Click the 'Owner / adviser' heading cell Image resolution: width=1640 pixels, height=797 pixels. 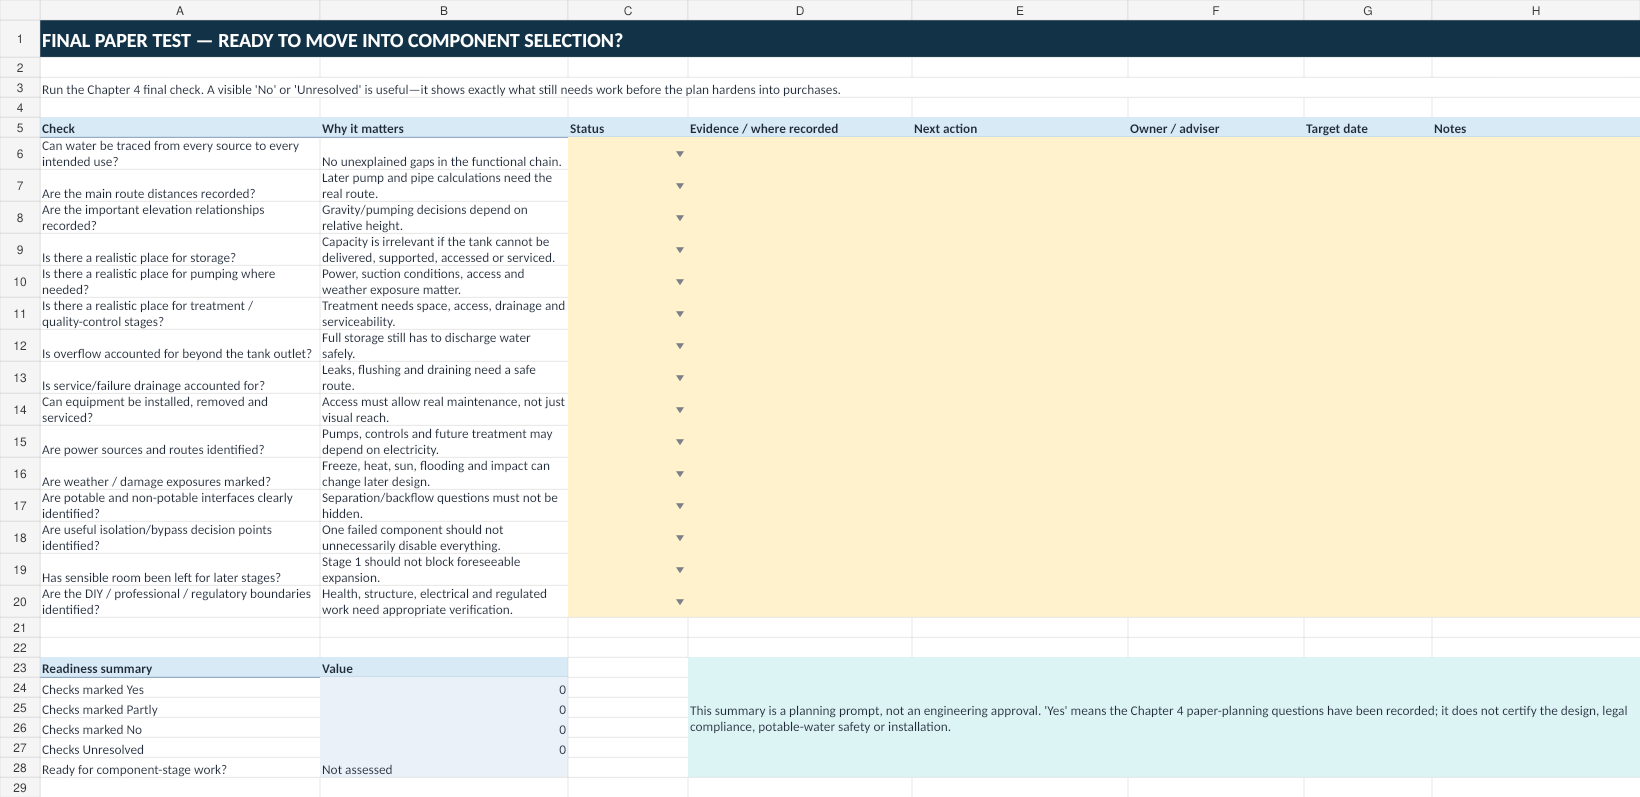[x=1216, y=128]
